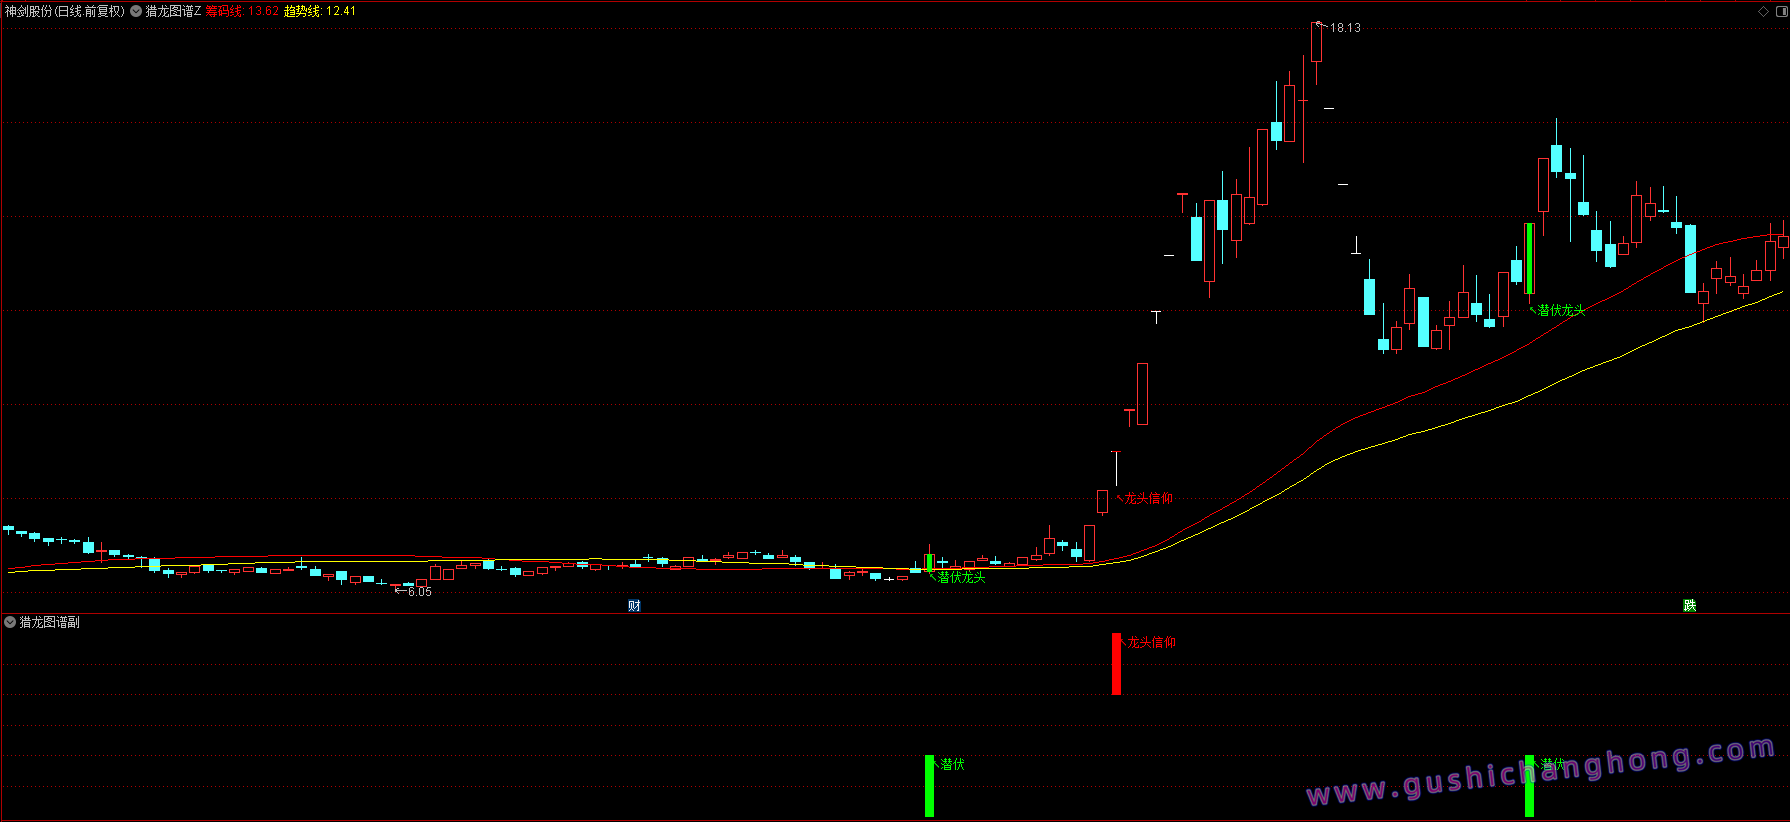The image size is (1790, 822).
Task: Click the red 龙头信仰 label on main chart
Action: 1148,498
